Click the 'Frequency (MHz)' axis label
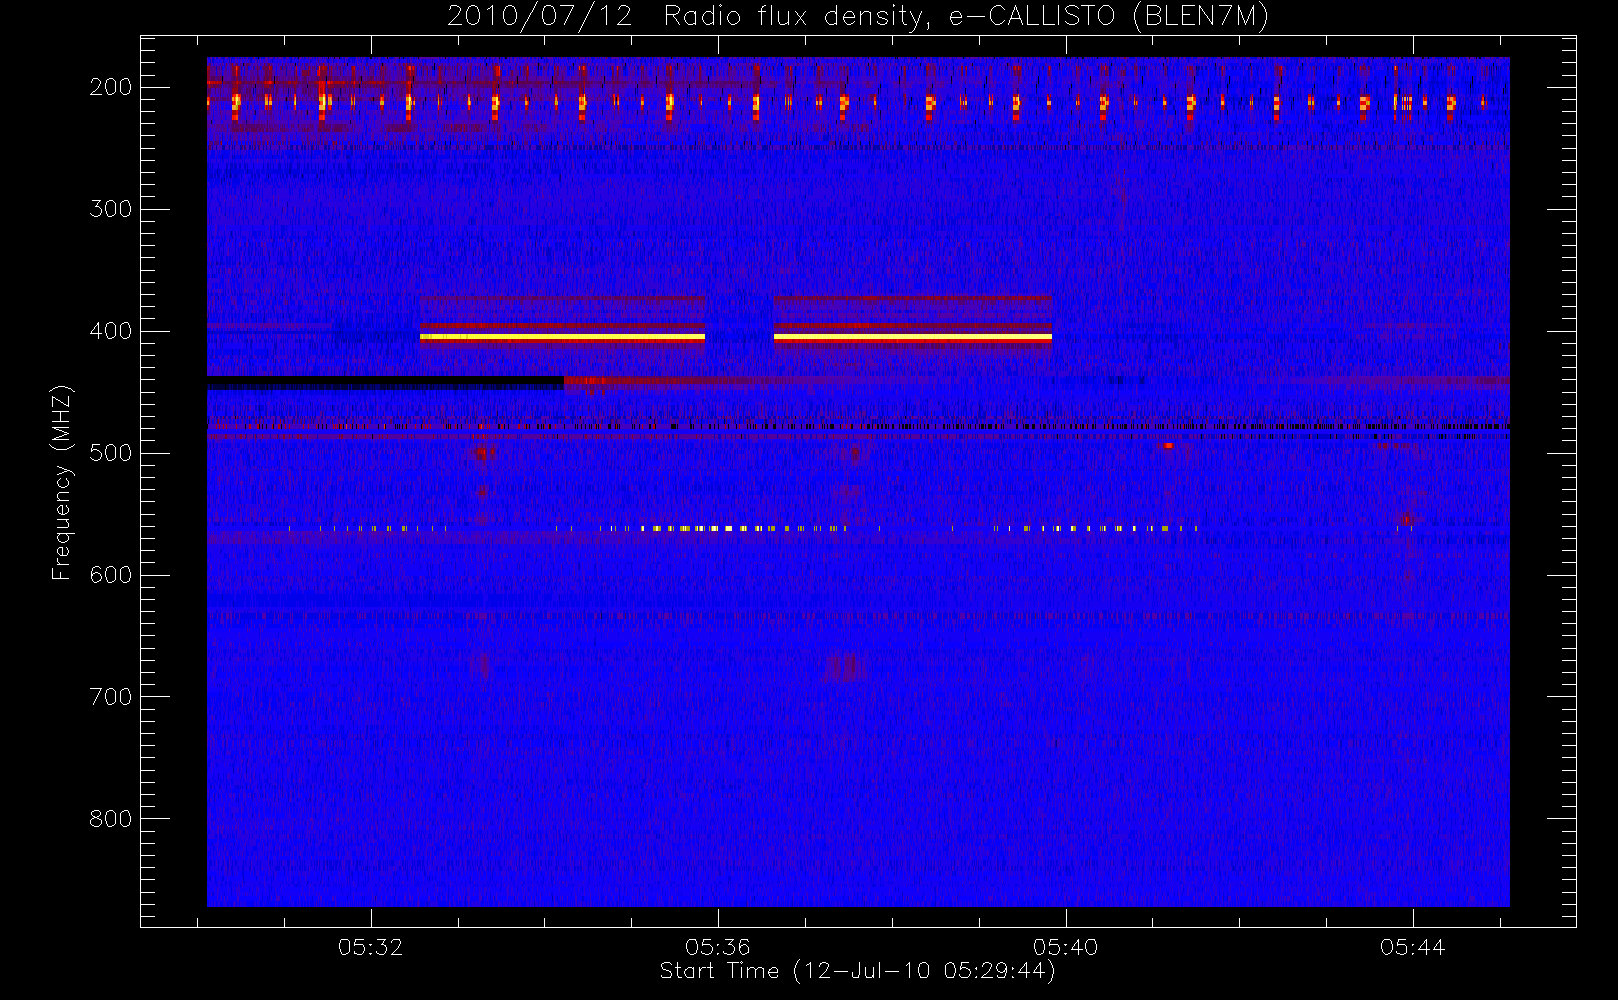The height and width of the screenshot is (1000, 1618). pyautogui.click(x=62, y=482)
